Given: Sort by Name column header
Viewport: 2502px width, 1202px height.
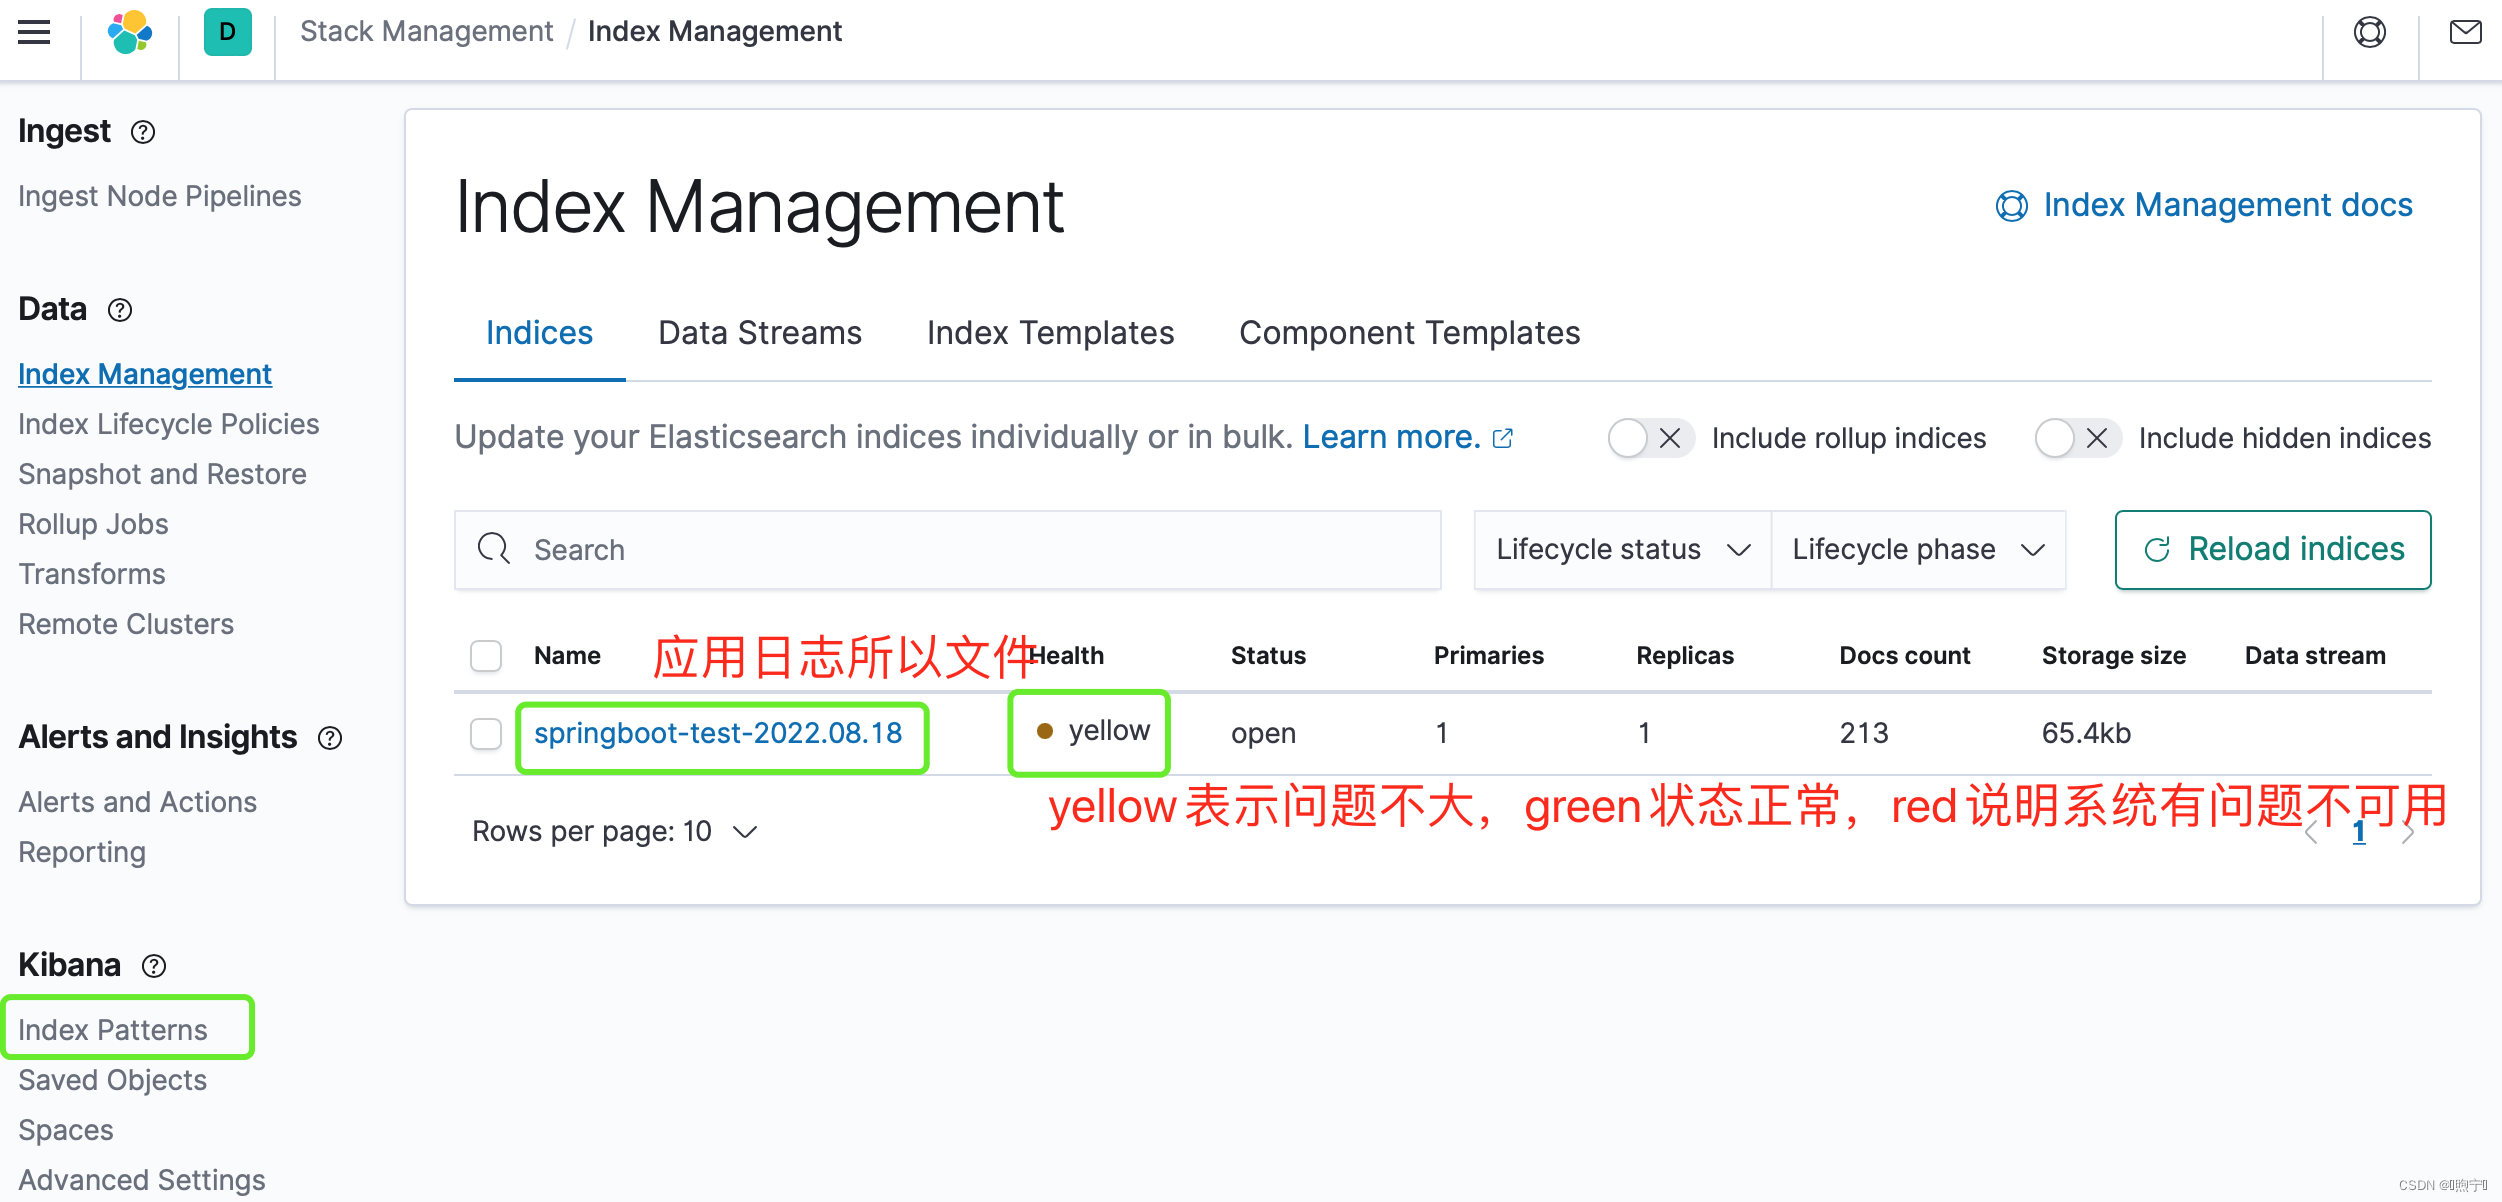Looking at the screenshot, I should click(567, 656).
